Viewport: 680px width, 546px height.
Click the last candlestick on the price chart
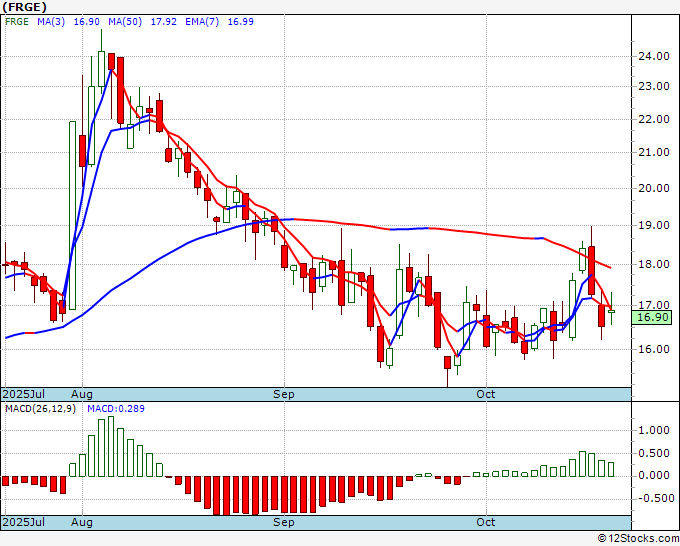click(x=611, y=310)
